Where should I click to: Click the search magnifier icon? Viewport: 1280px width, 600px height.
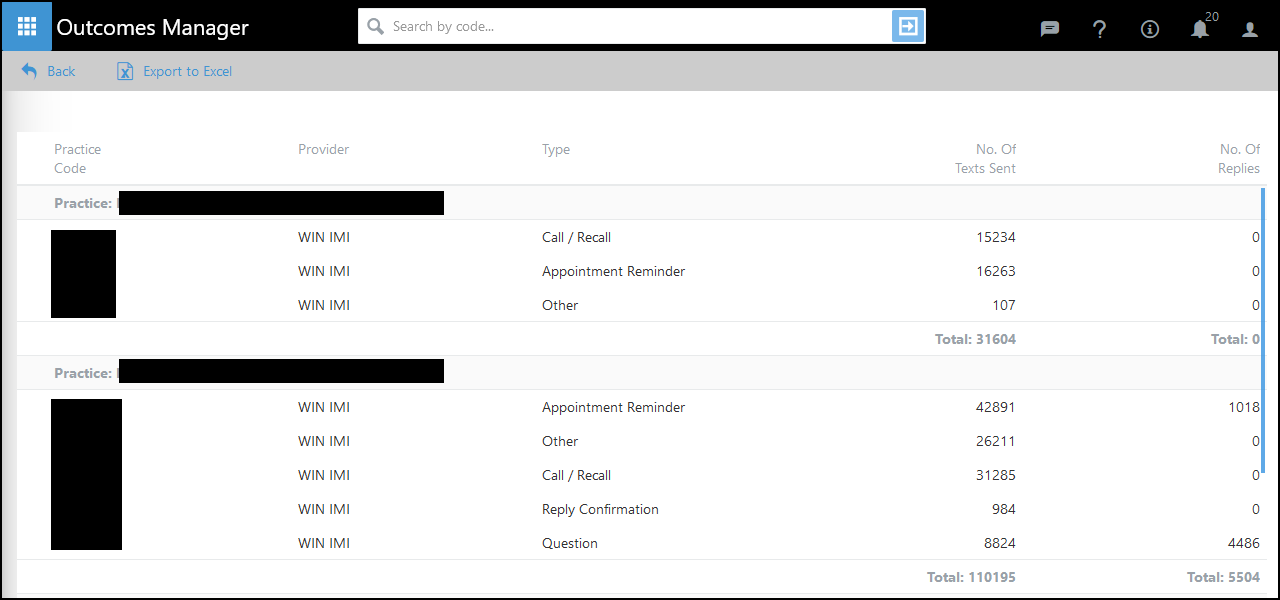(x=376, y=27)
